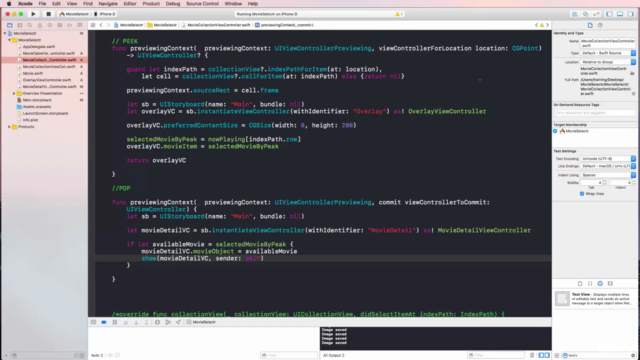Open the Editor menu
The width and height of the screenshot is (640, 360).
130,4
